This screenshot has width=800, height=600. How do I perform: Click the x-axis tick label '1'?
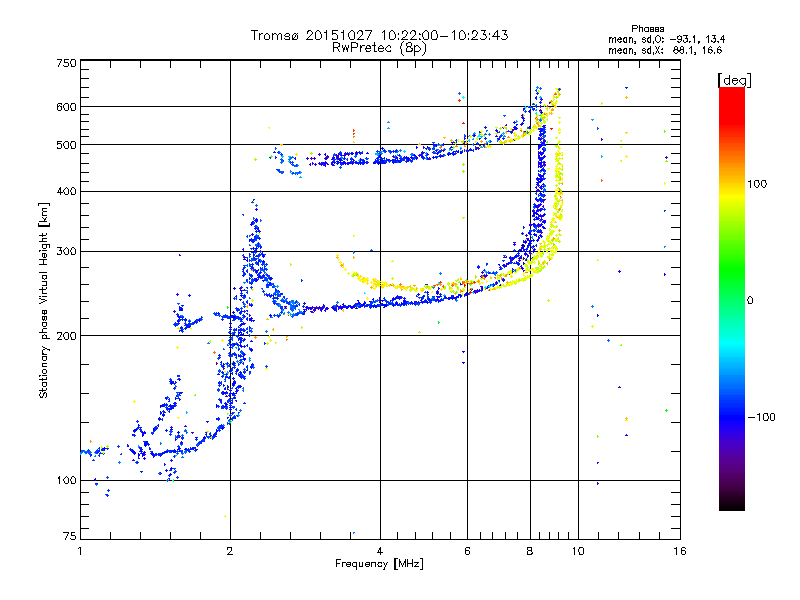pos(80,551)
